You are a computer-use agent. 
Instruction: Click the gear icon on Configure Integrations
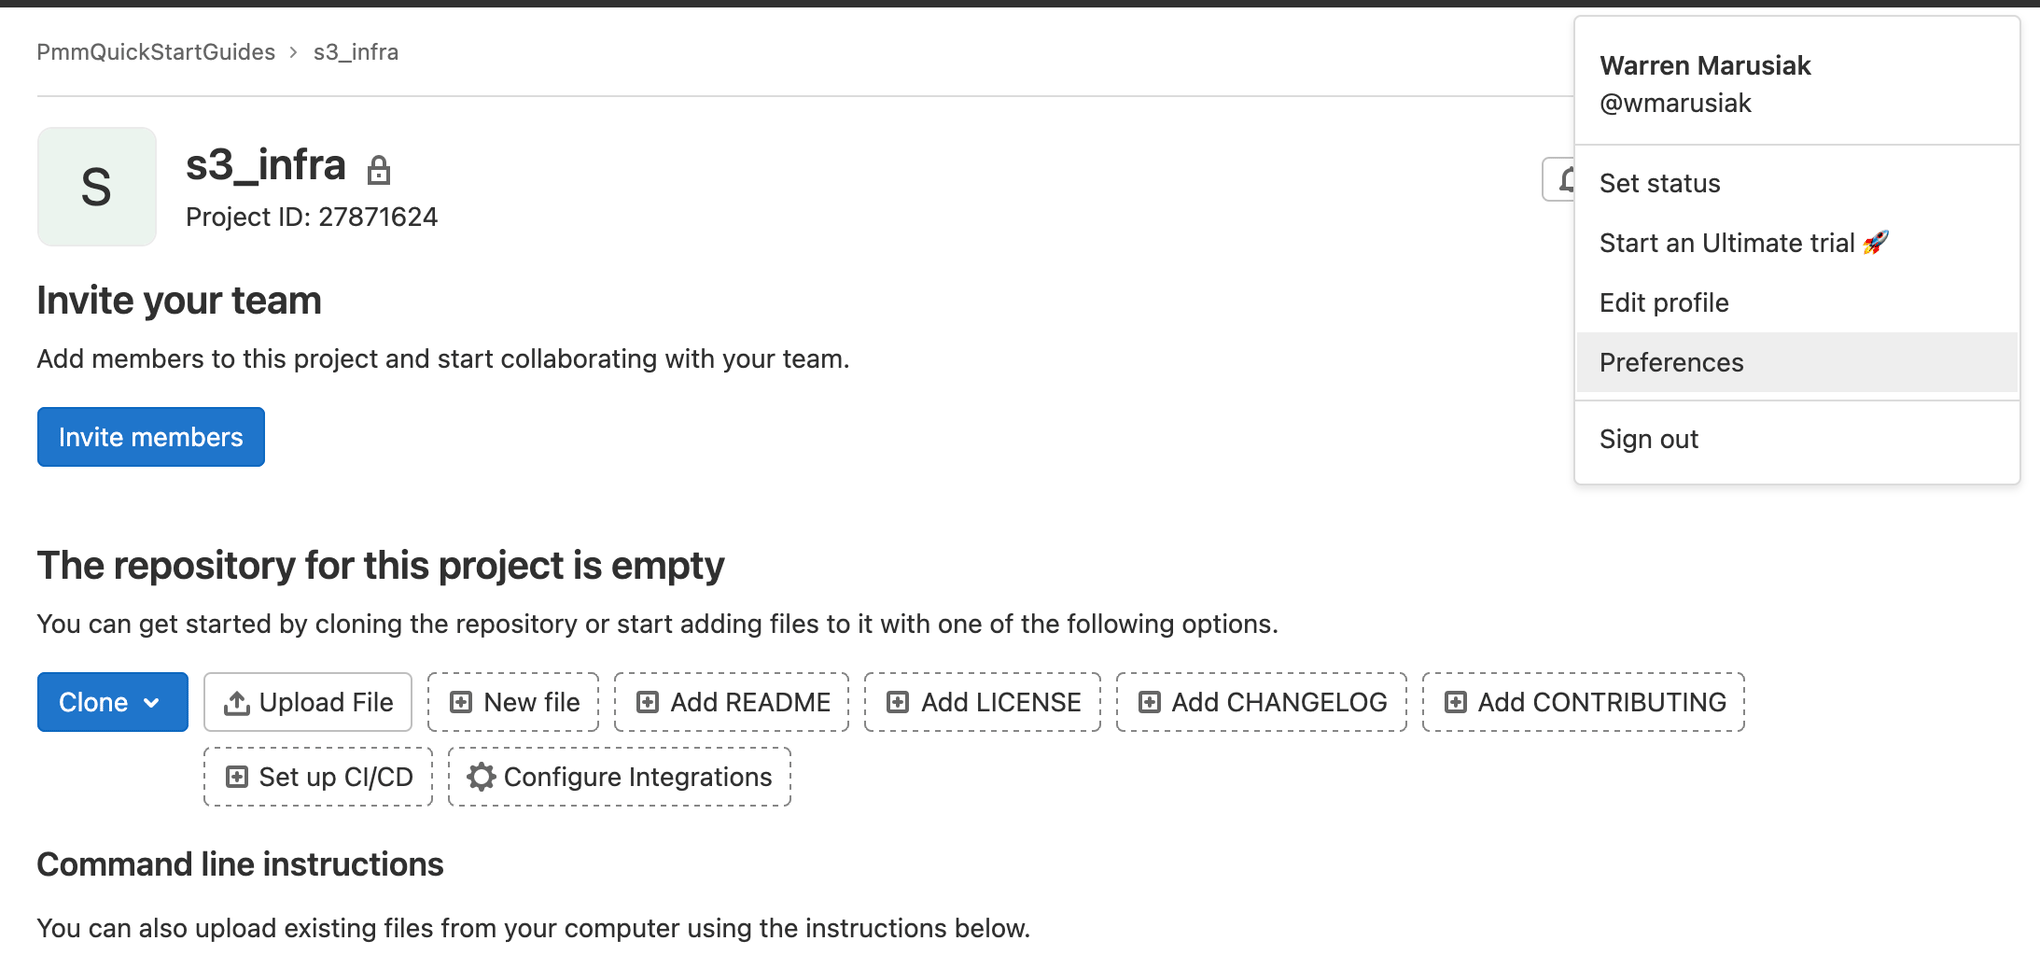481,776
